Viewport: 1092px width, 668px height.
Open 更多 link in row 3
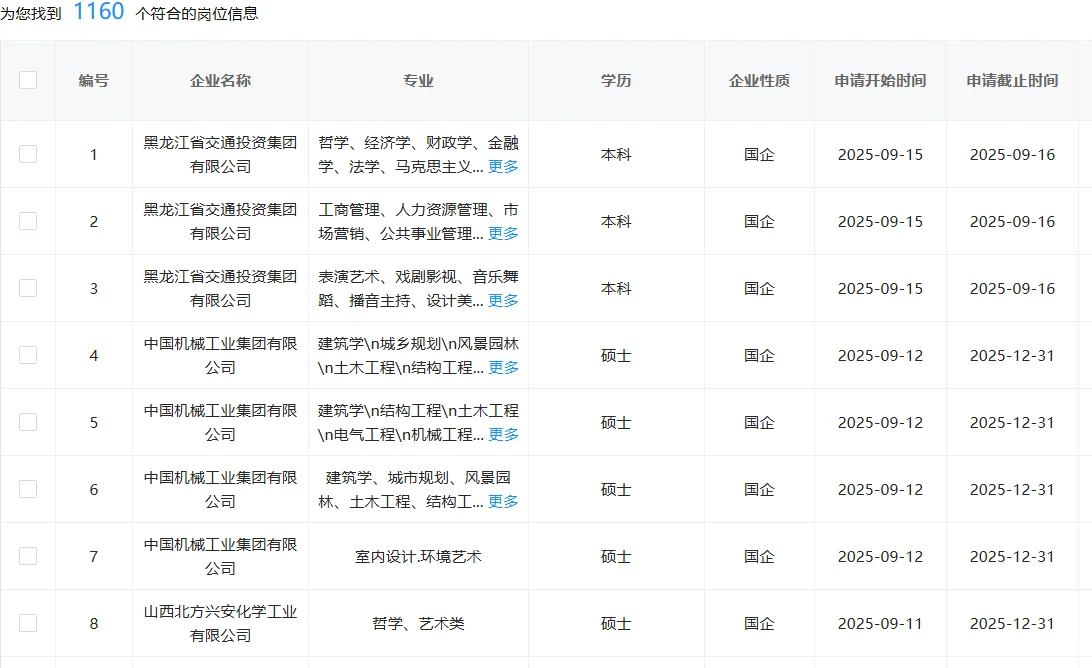(503, 300)
